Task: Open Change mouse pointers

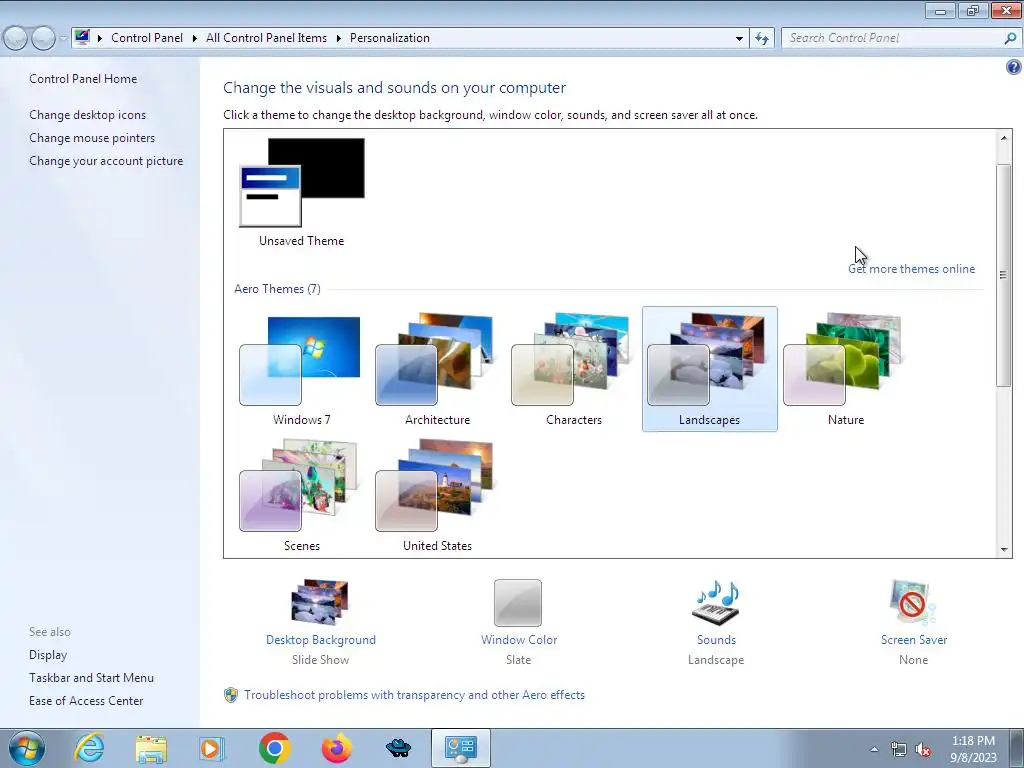Action: coord(92,138)
